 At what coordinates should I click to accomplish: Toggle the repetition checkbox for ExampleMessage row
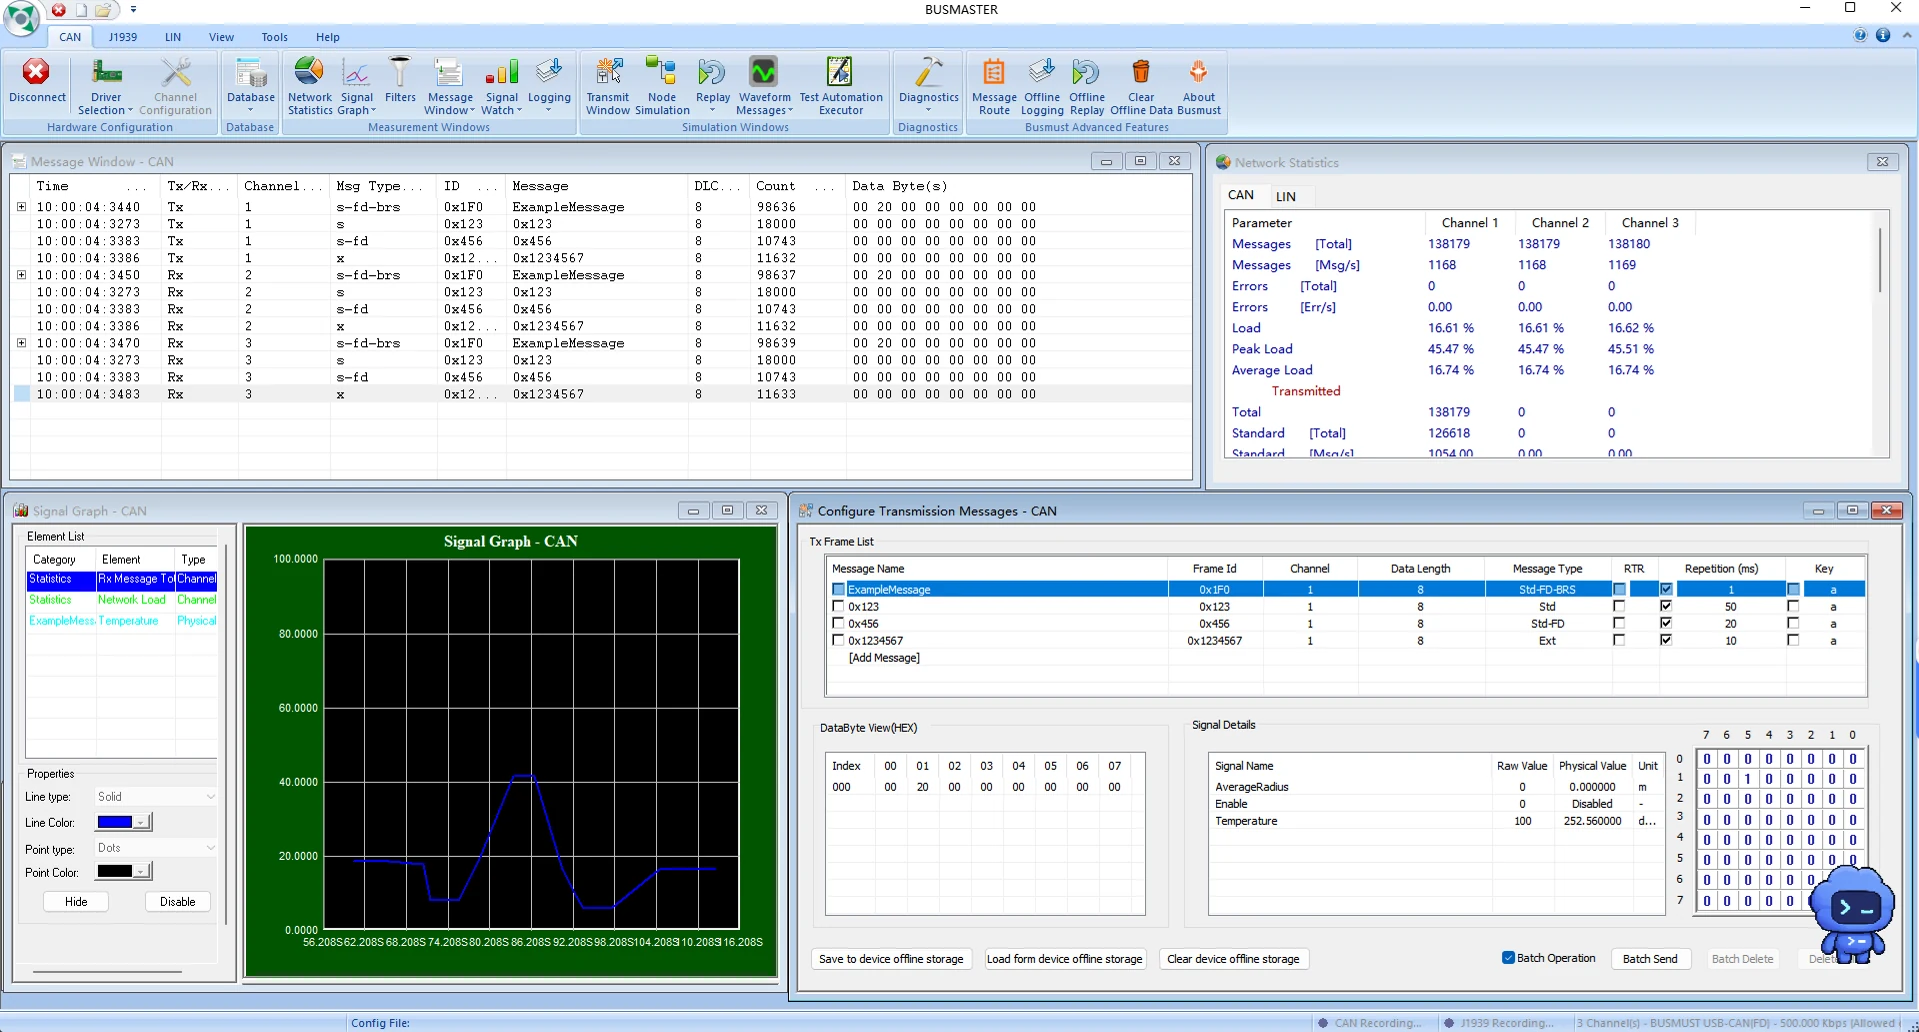(x=1666, y=589)
